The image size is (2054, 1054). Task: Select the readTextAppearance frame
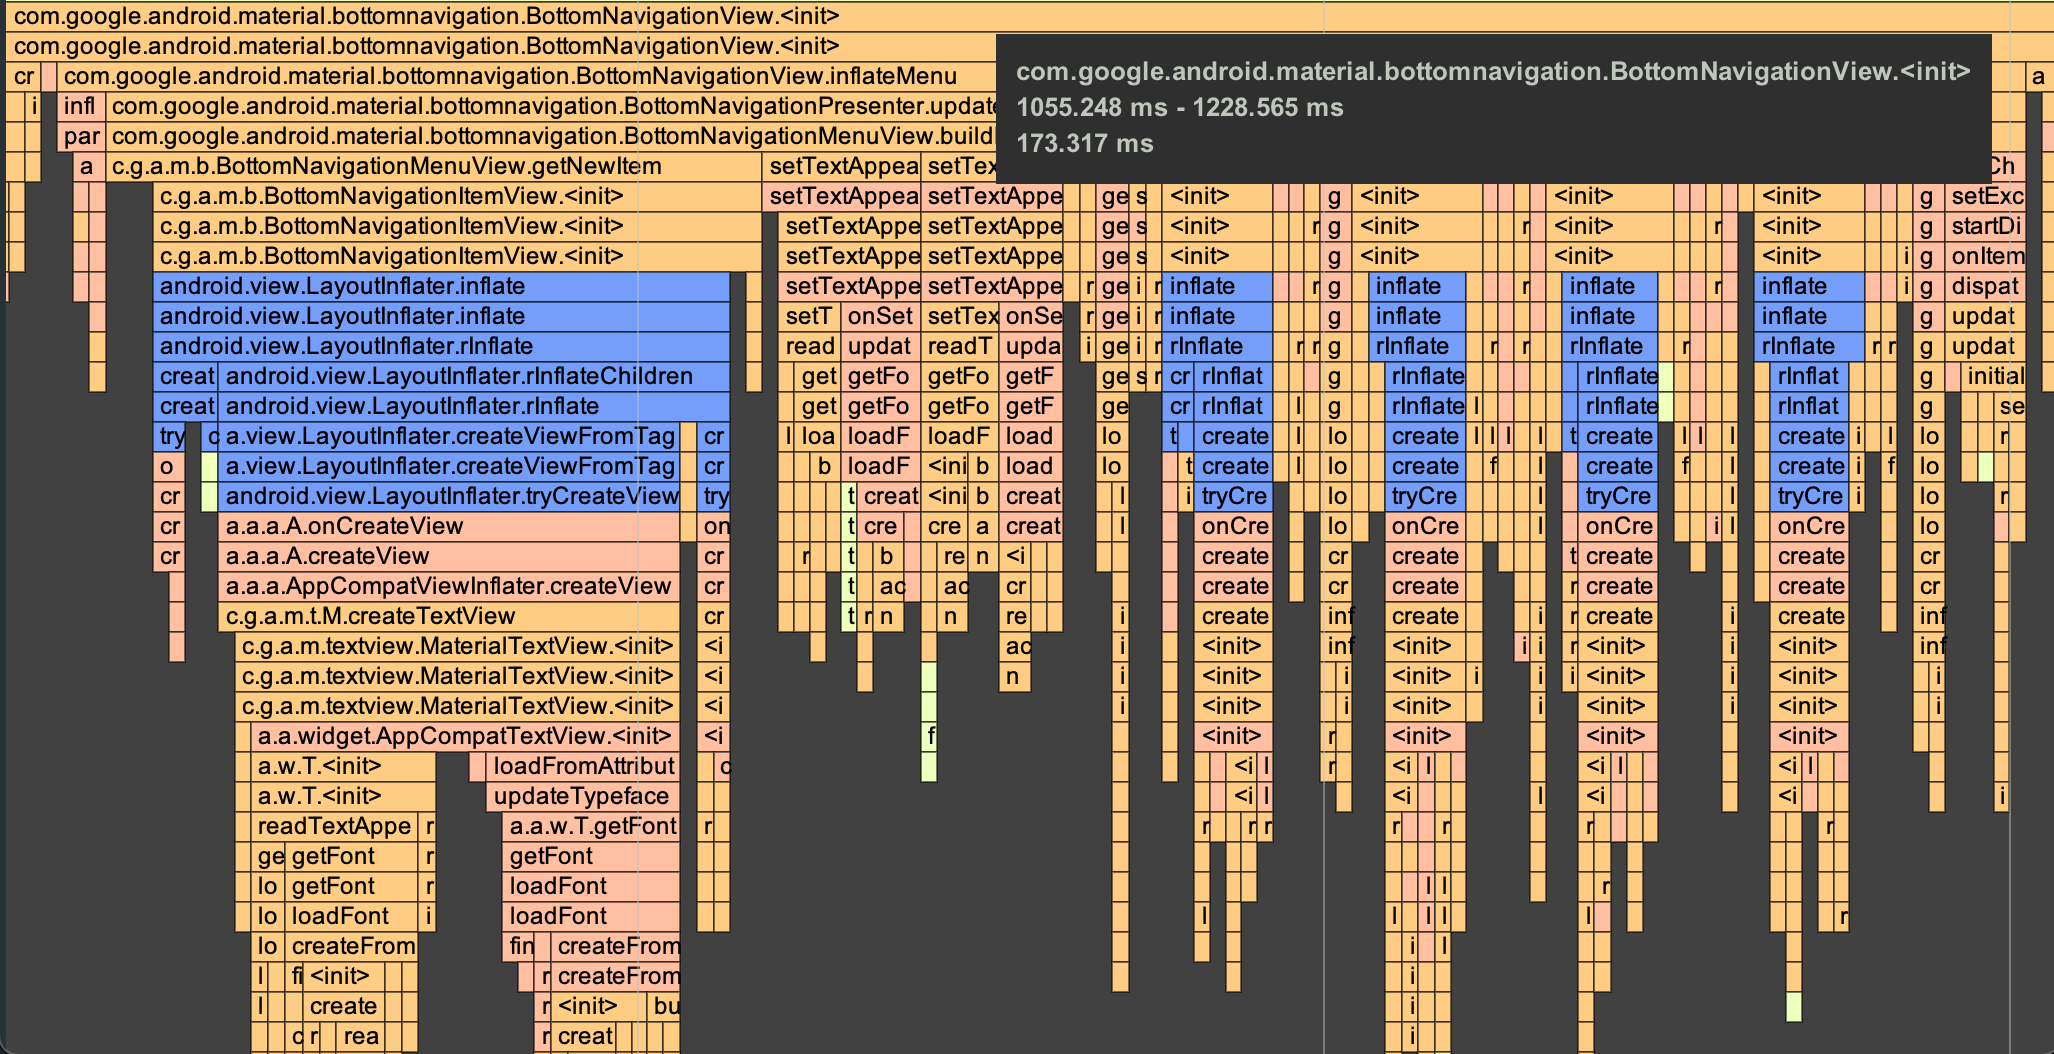(330, 826)
